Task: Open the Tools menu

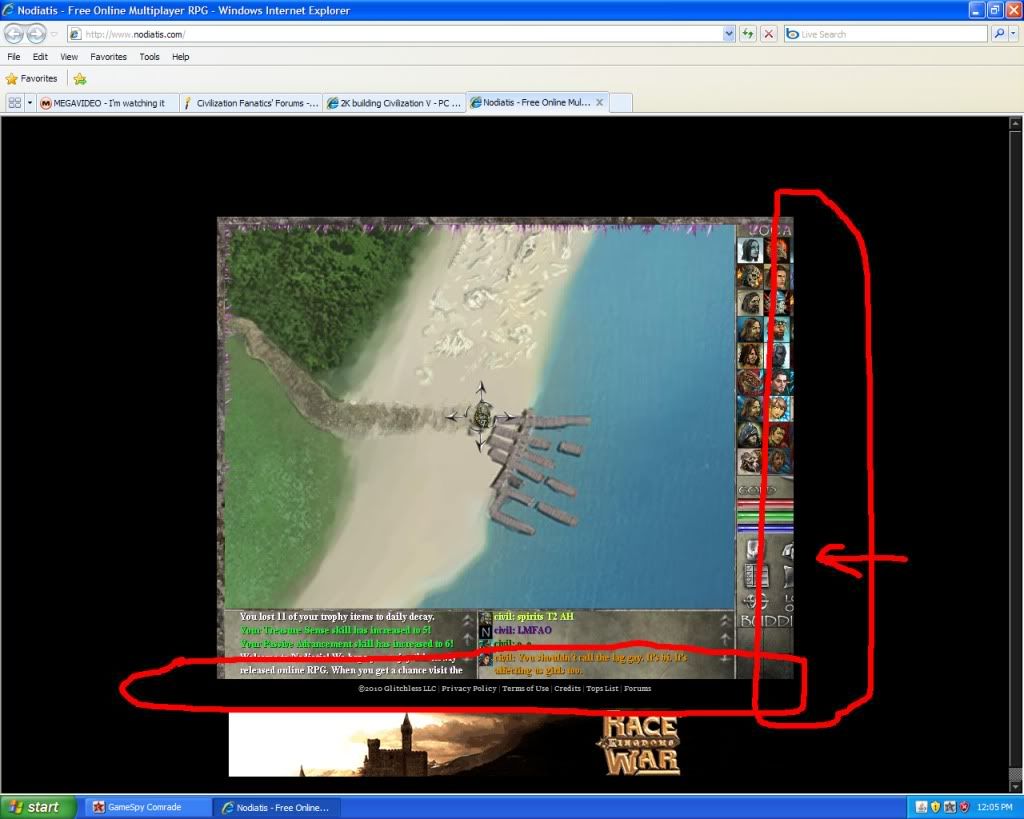Action: click(150, 57)
